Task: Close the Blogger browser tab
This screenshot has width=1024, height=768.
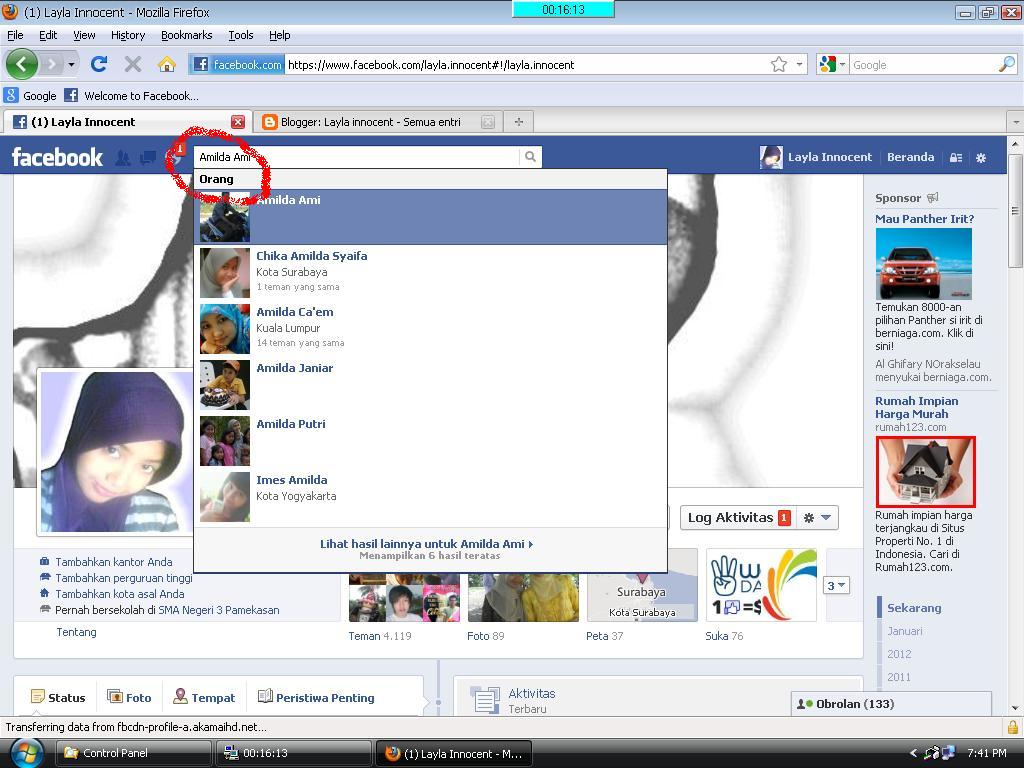Action: coord(487,121)
